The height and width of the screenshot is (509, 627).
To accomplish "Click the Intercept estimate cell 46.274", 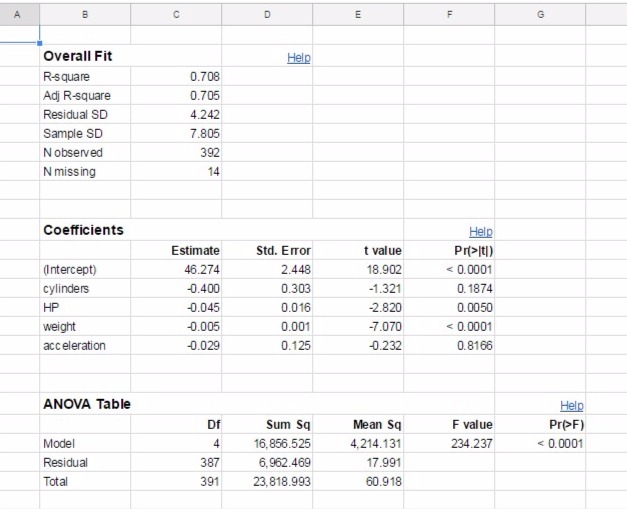I will [x=176, y=269].
